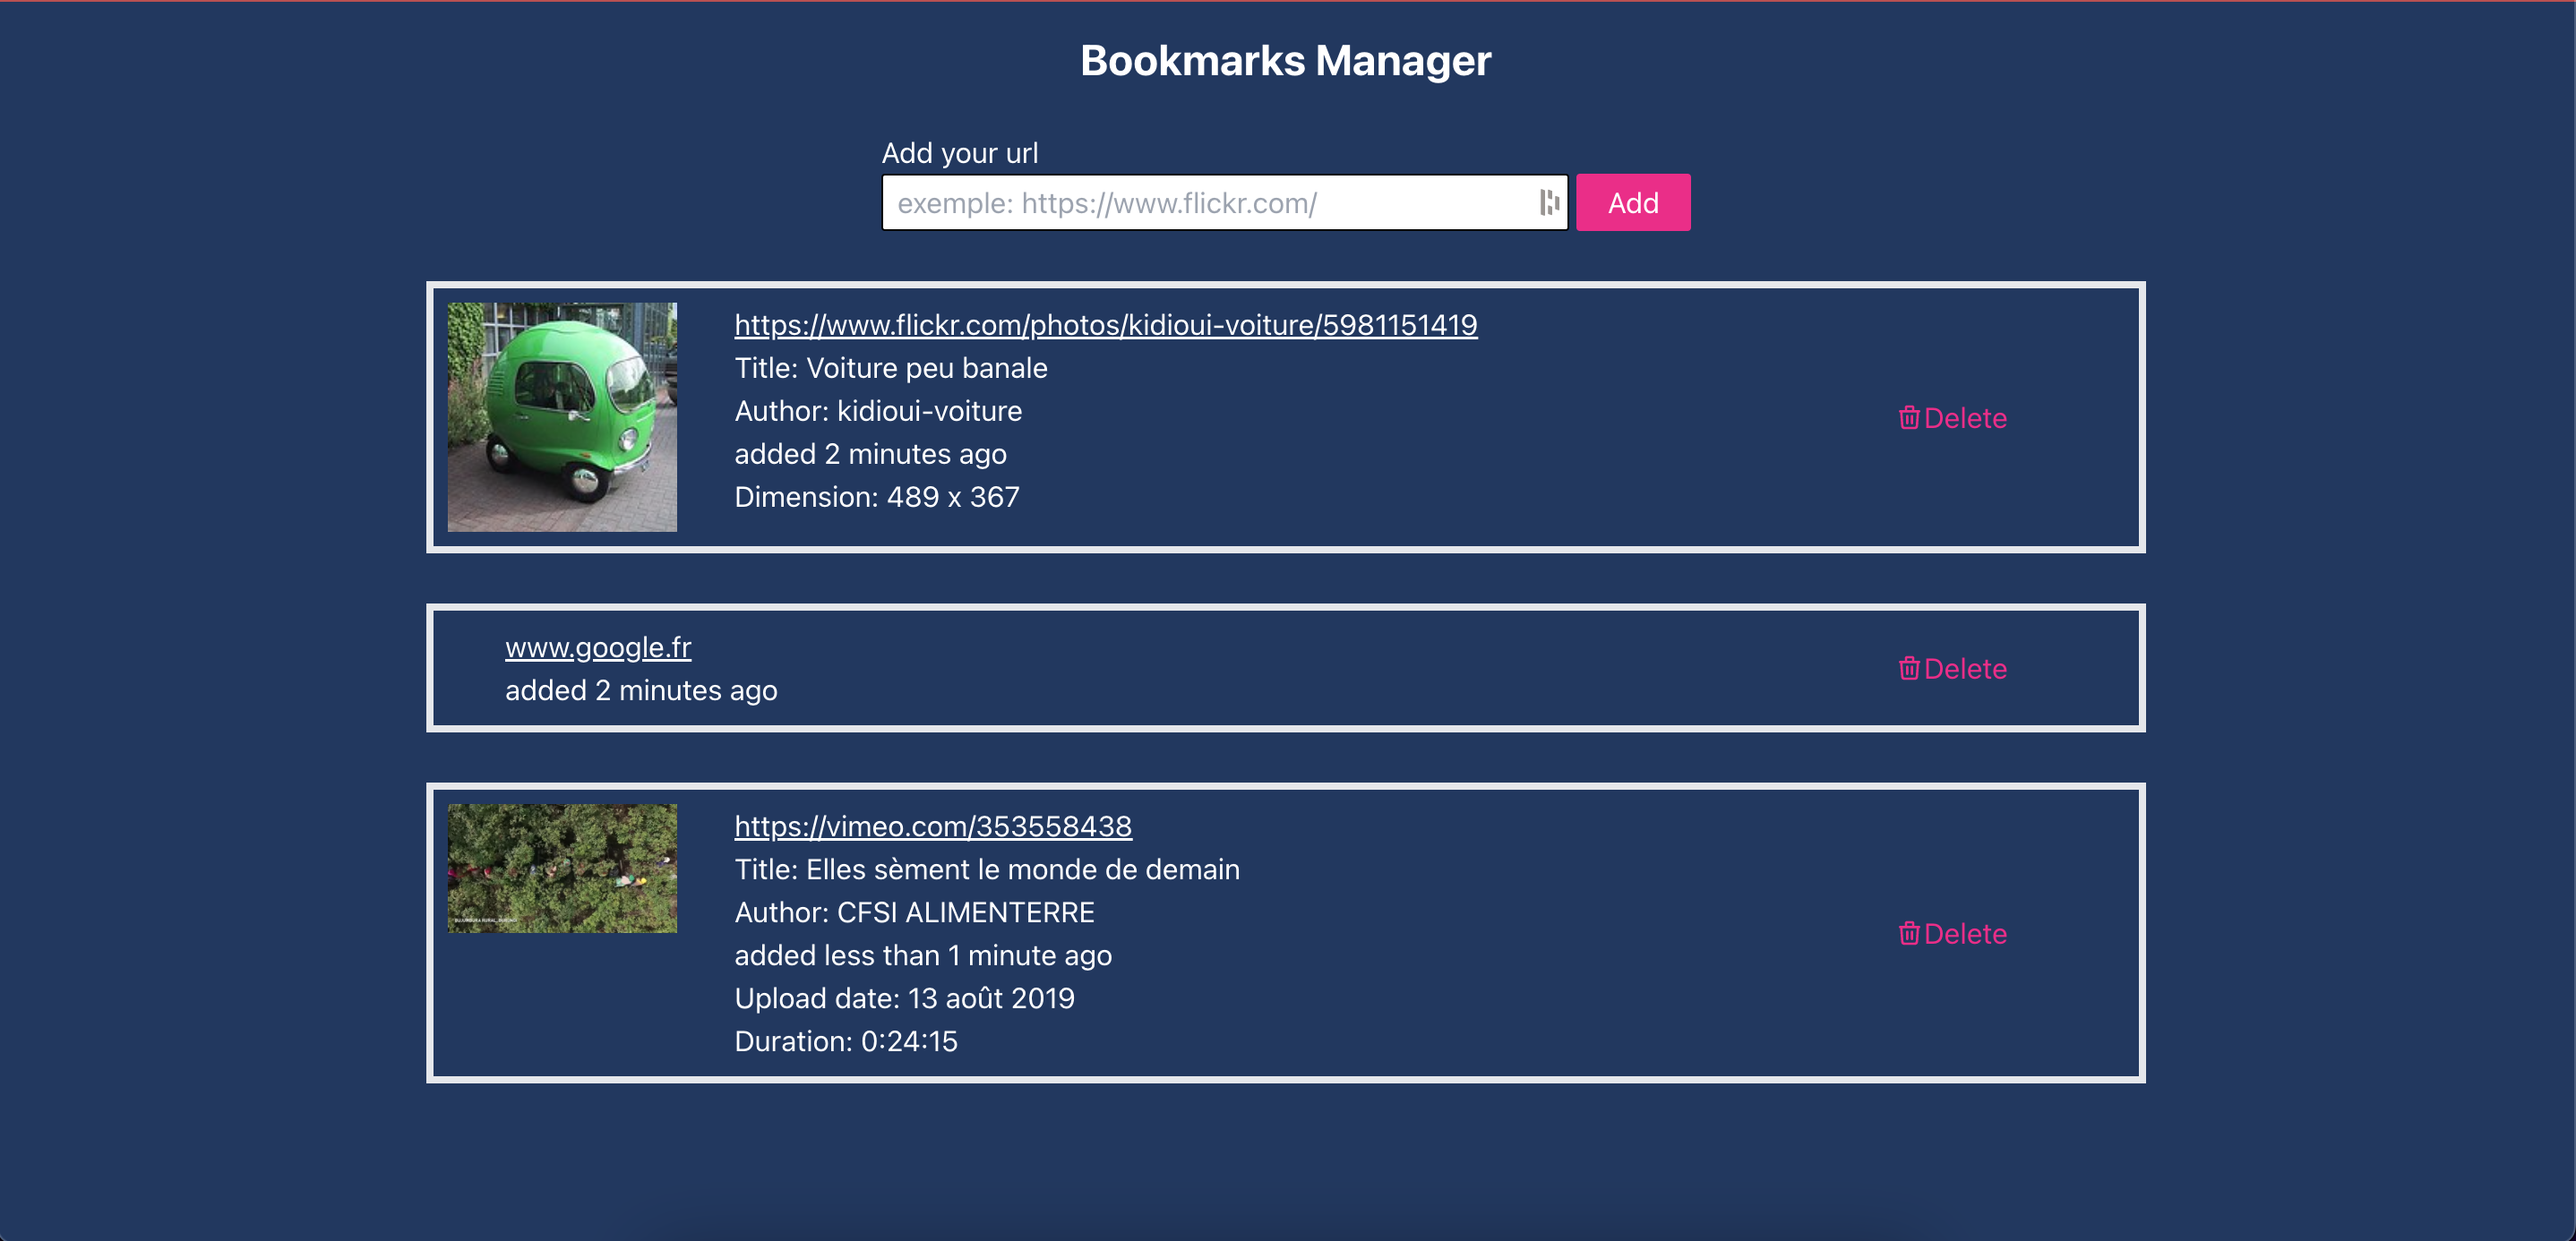This screenshot has height=1241, width=2576.
Task: Click the 'Author: CFSI ALIMENTERRE' text
Action: tap(914, 912)
